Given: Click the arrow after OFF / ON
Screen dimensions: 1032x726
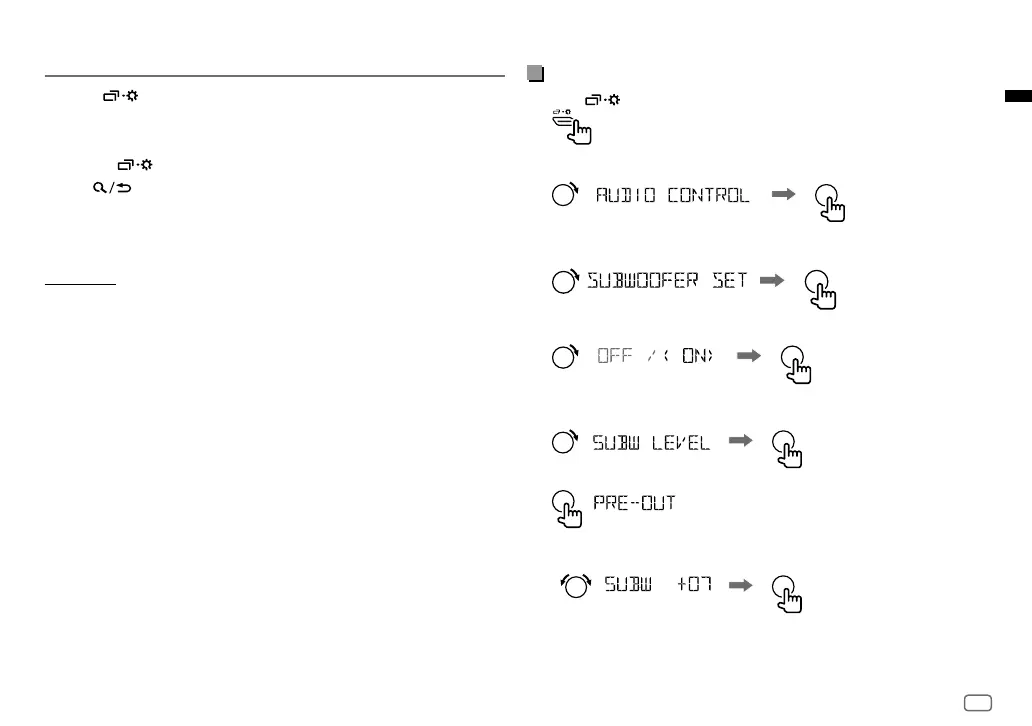Looking at the screenshot, I should pyautogui.click(x=749, y=355).
